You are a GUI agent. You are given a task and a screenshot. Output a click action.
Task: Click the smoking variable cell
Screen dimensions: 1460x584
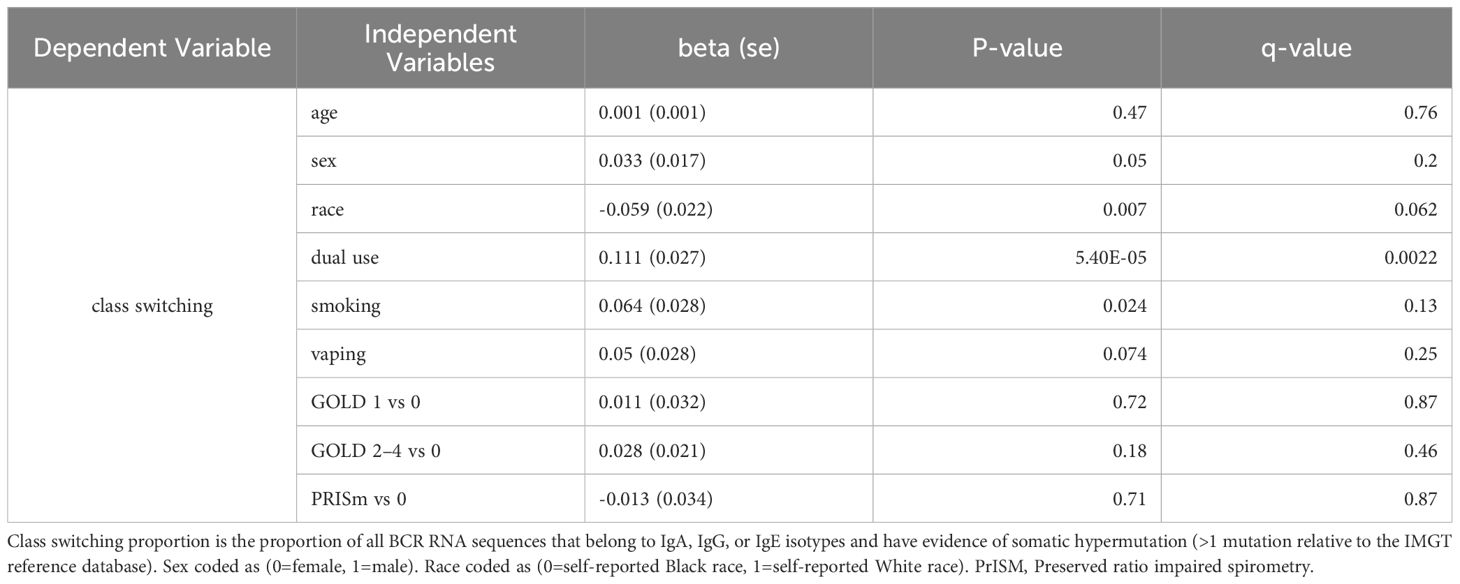click(x=441, y=305)
